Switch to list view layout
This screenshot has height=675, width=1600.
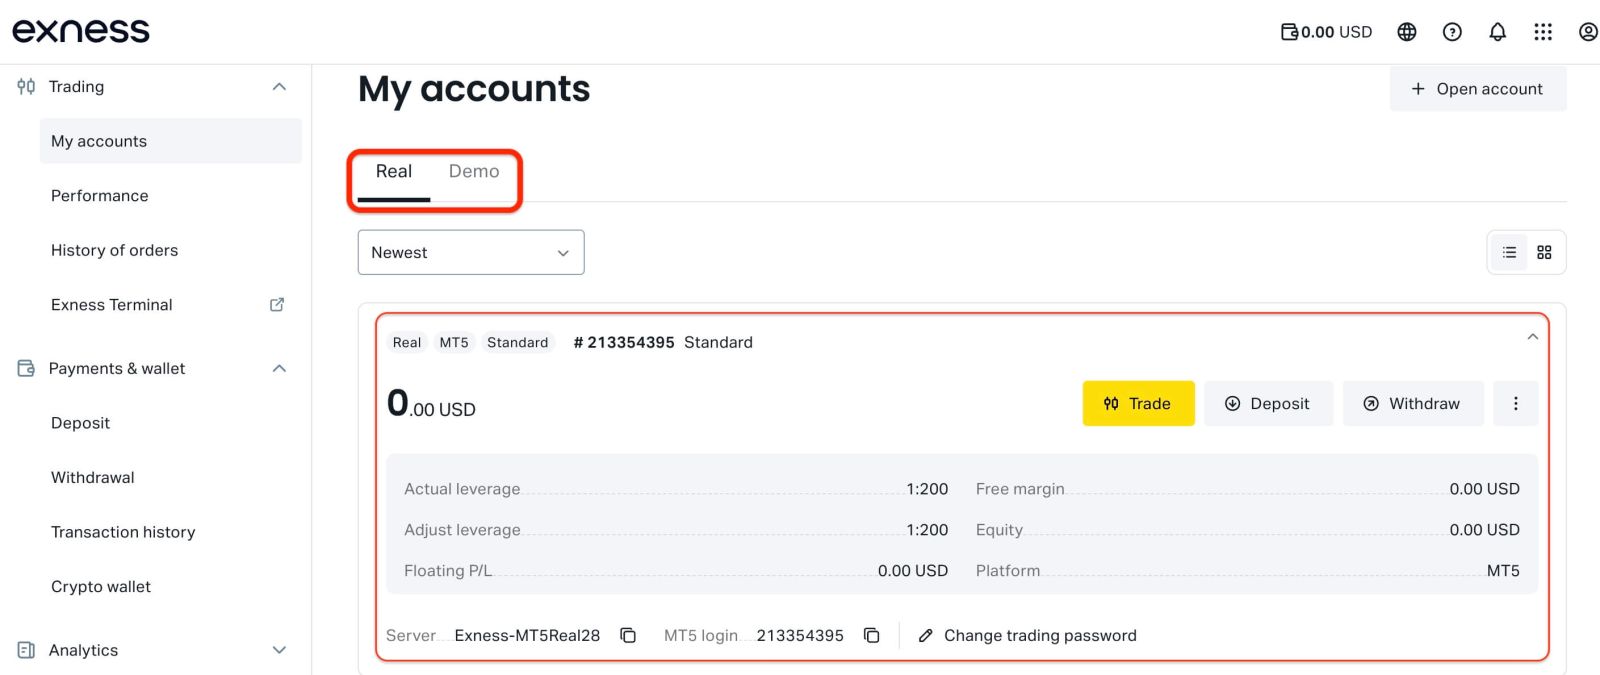[1509, 253]
